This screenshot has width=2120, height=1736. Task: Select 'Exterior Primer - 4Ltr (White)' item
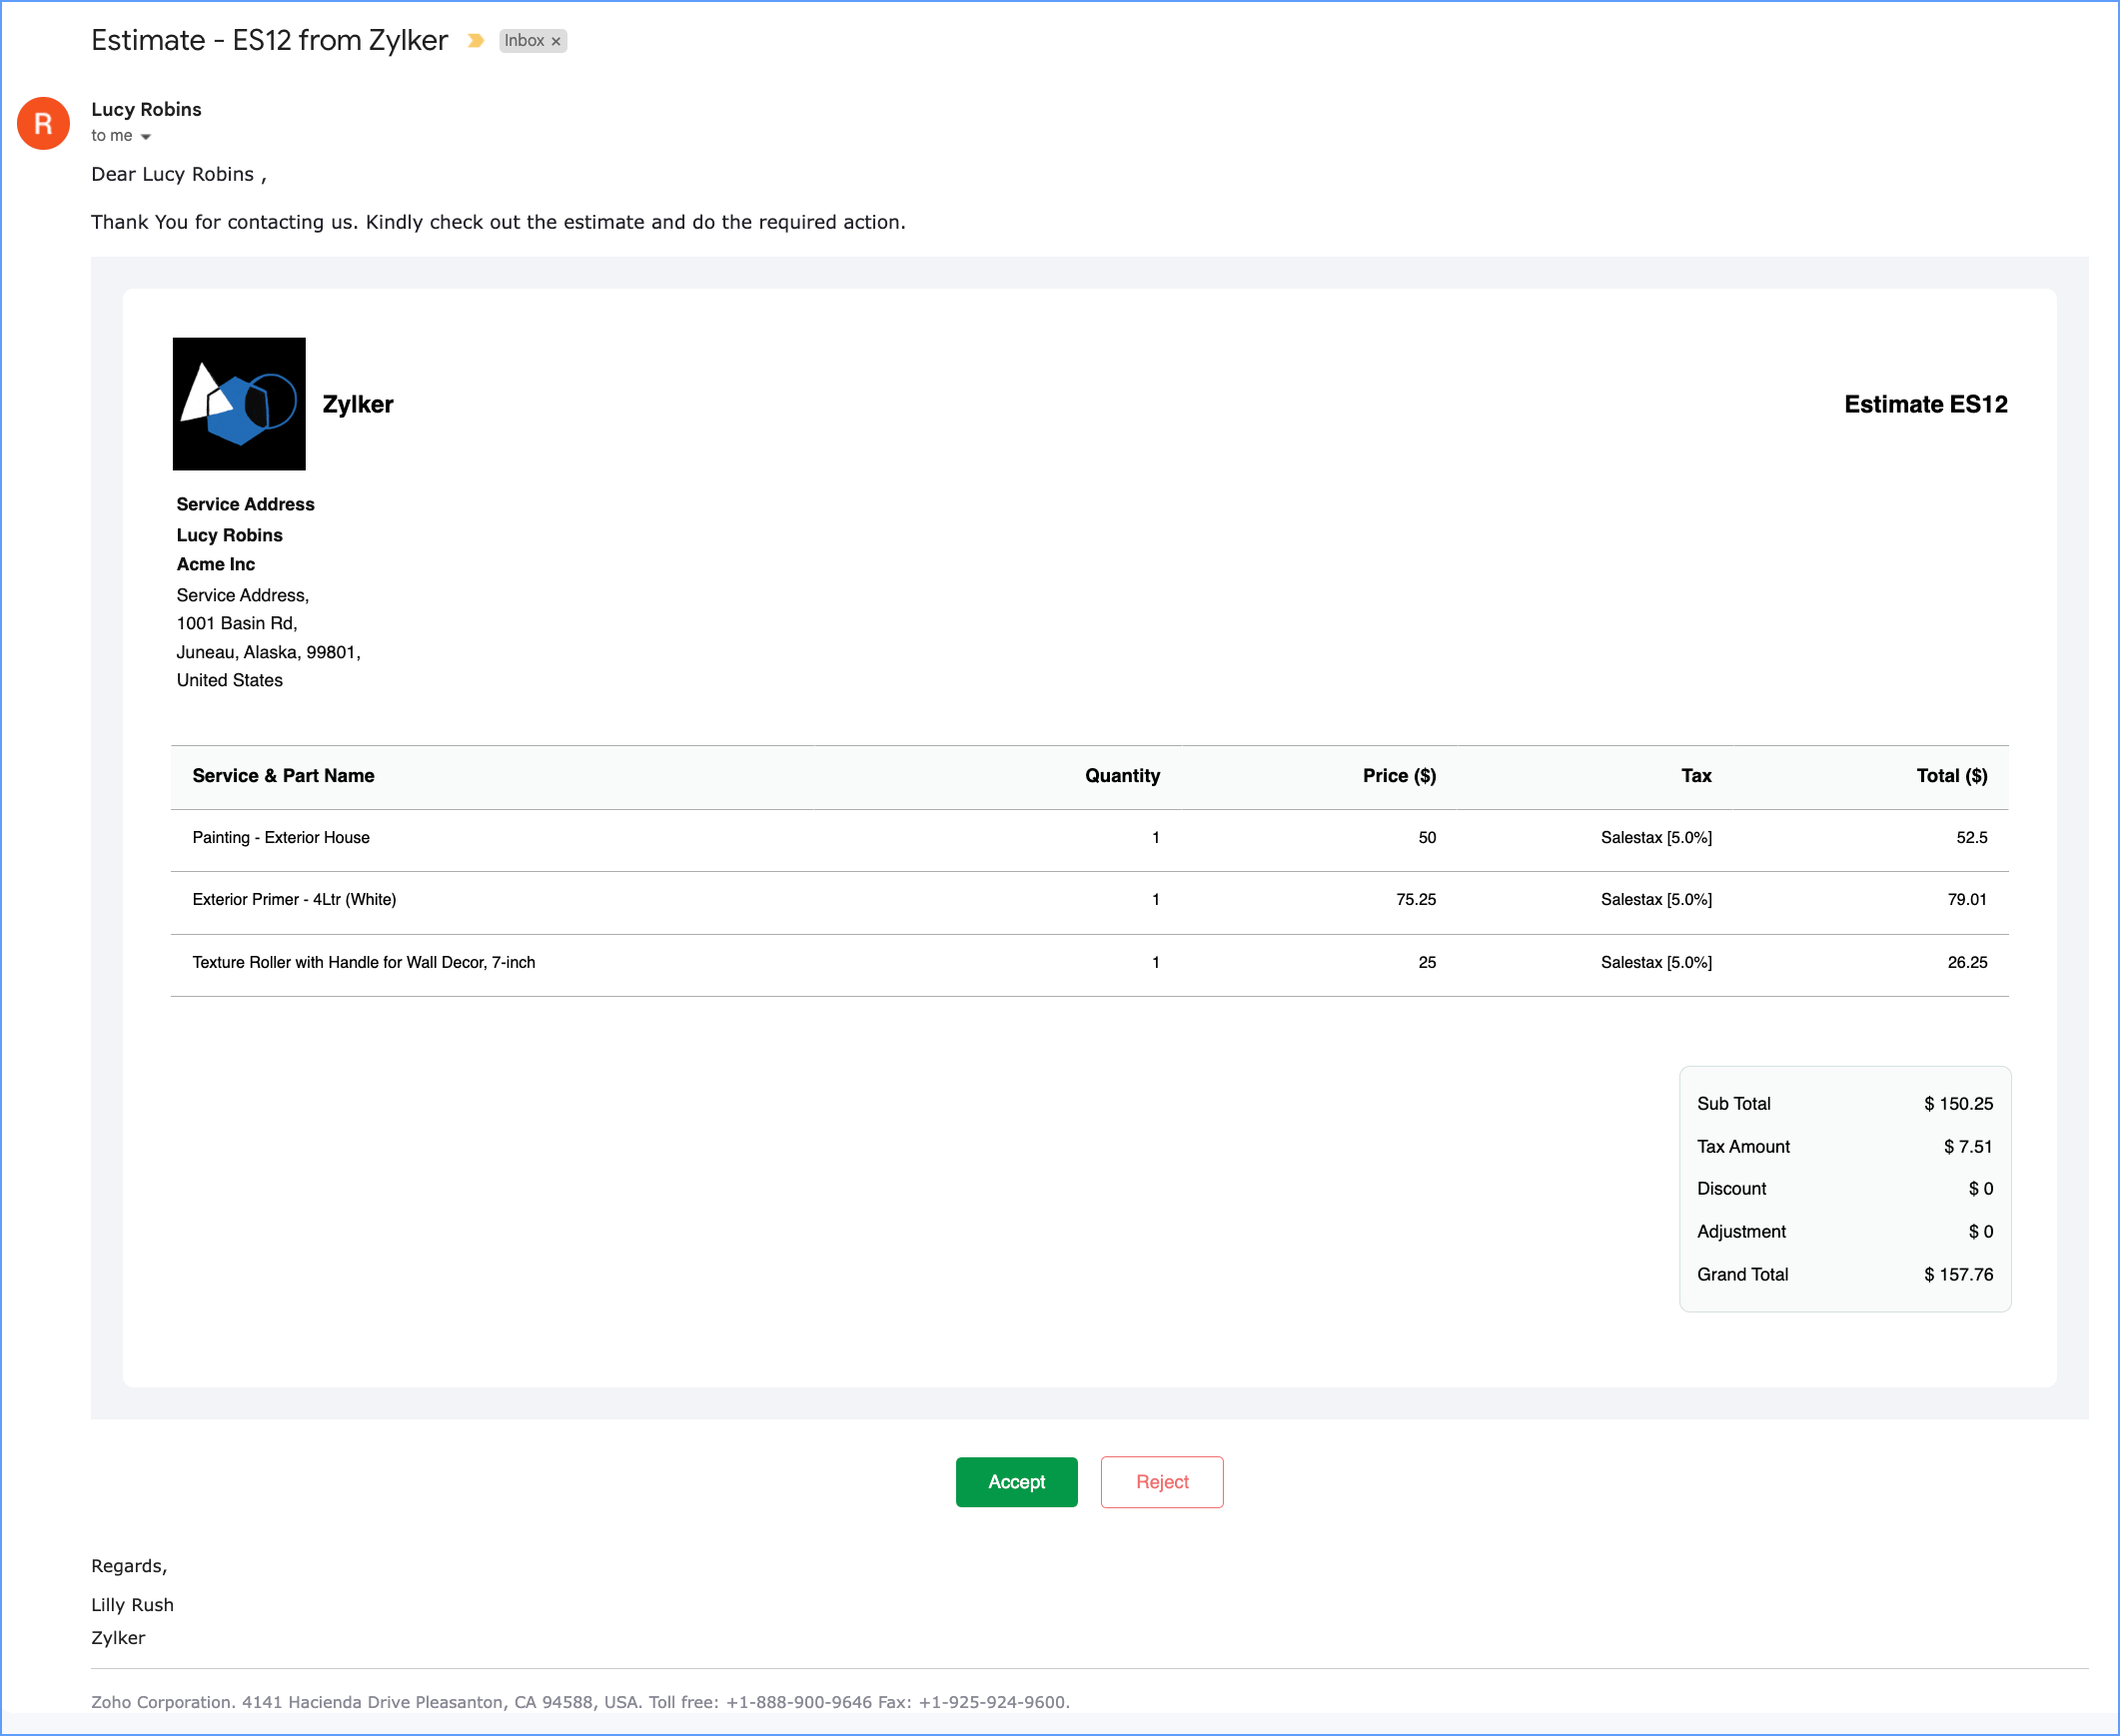[x=294, y=900]
